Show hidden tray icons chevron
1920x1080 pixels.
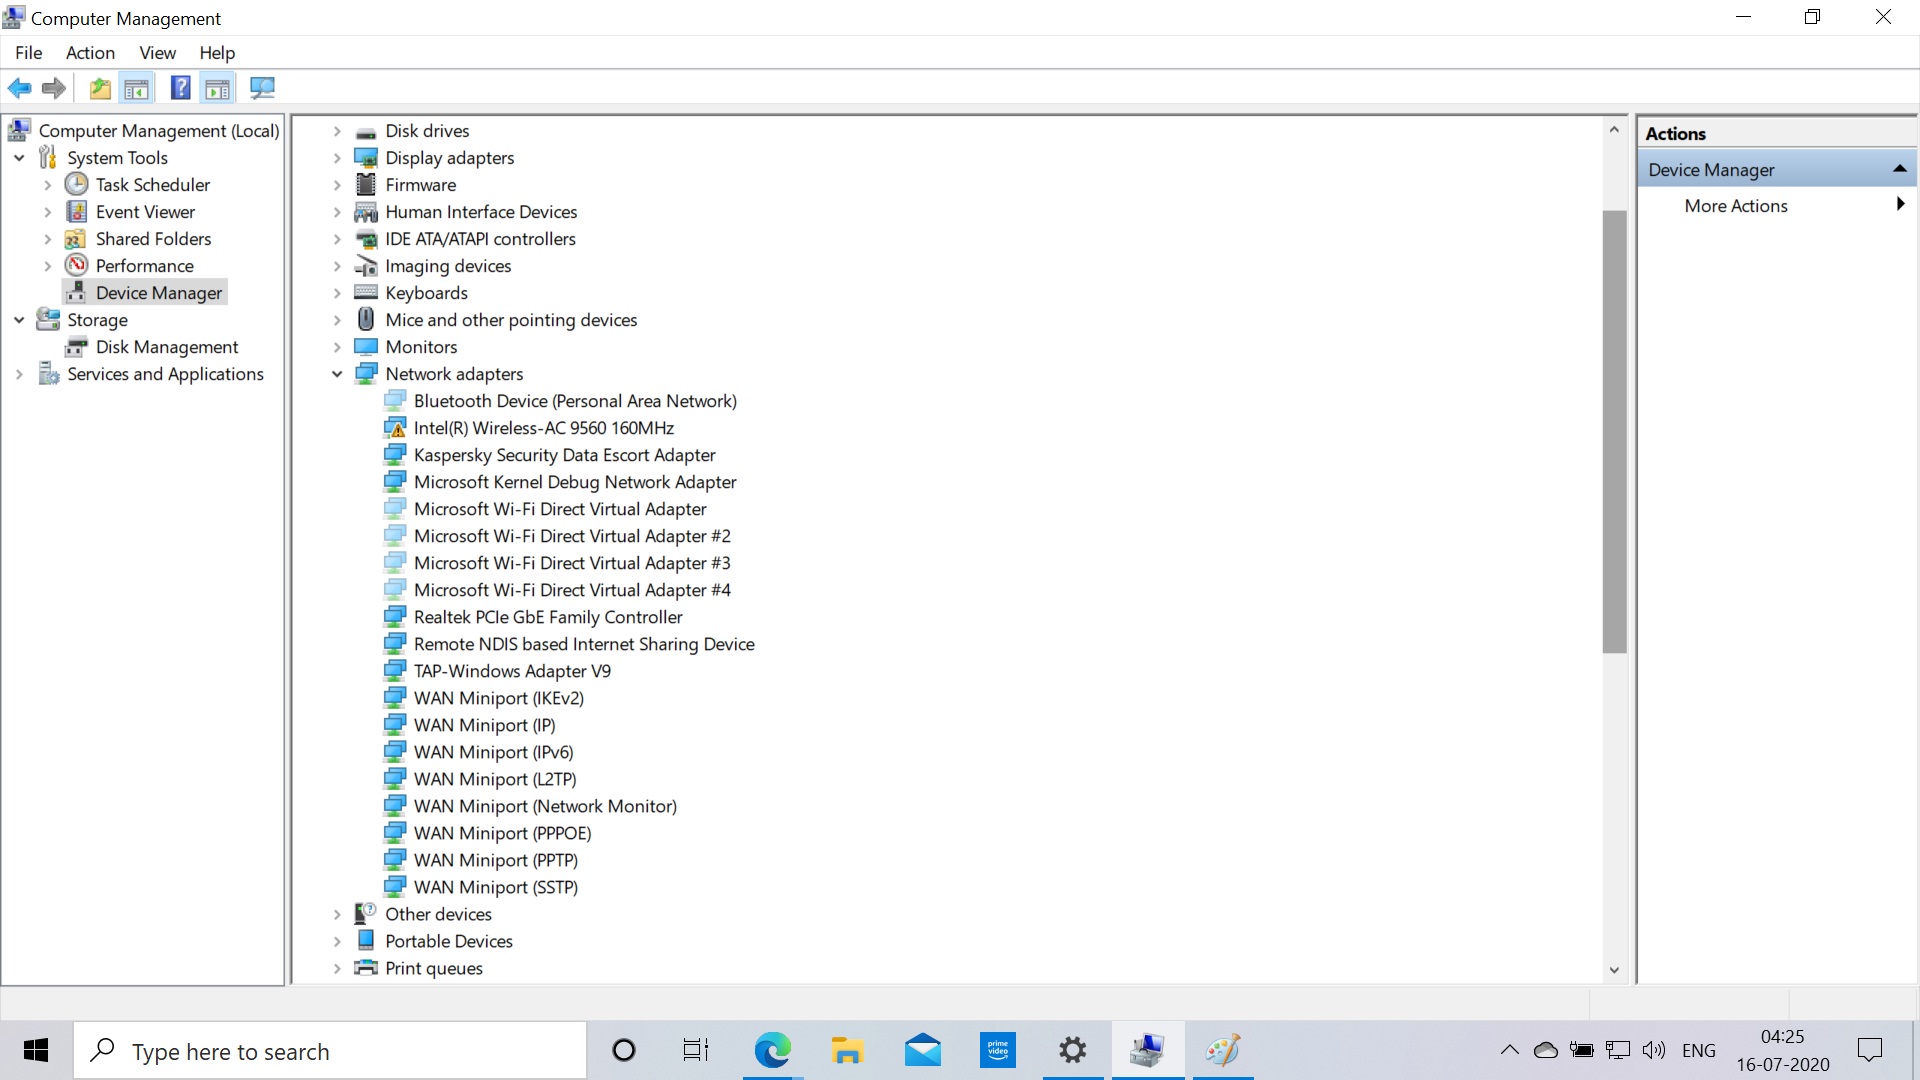tap(1509, 1050)
